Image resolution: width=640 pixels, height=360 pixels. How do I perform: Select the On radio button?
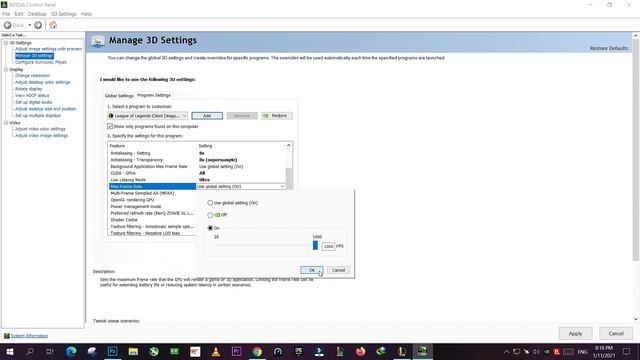[210, 228]
